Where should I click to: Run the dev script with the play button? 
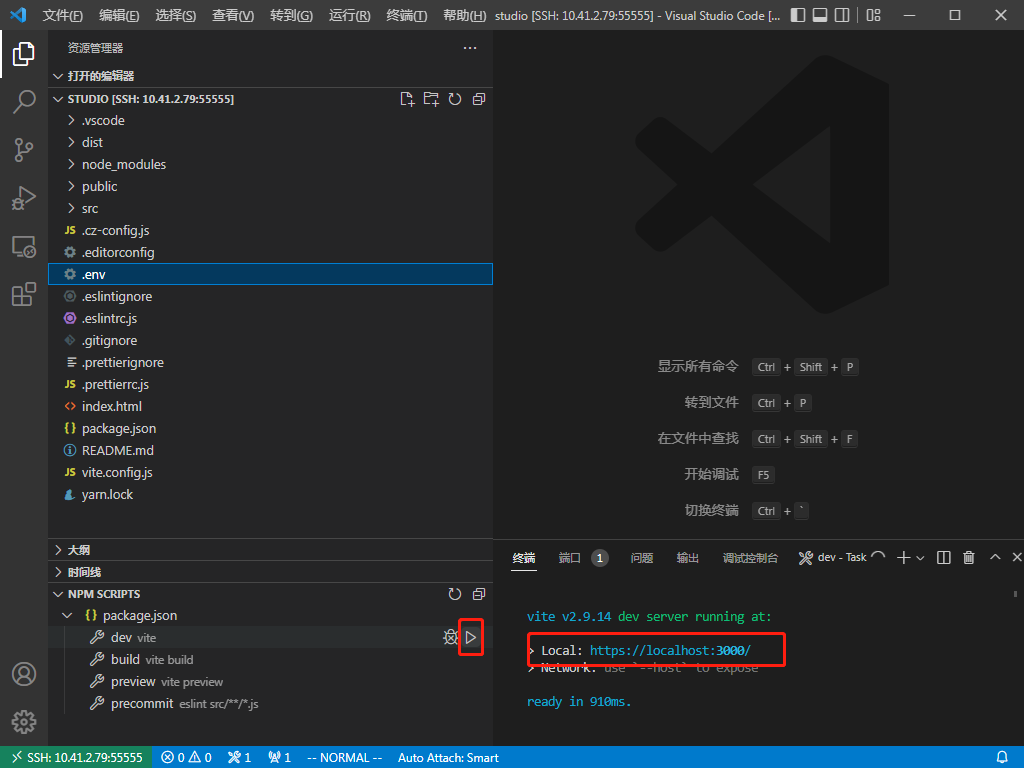471,637
